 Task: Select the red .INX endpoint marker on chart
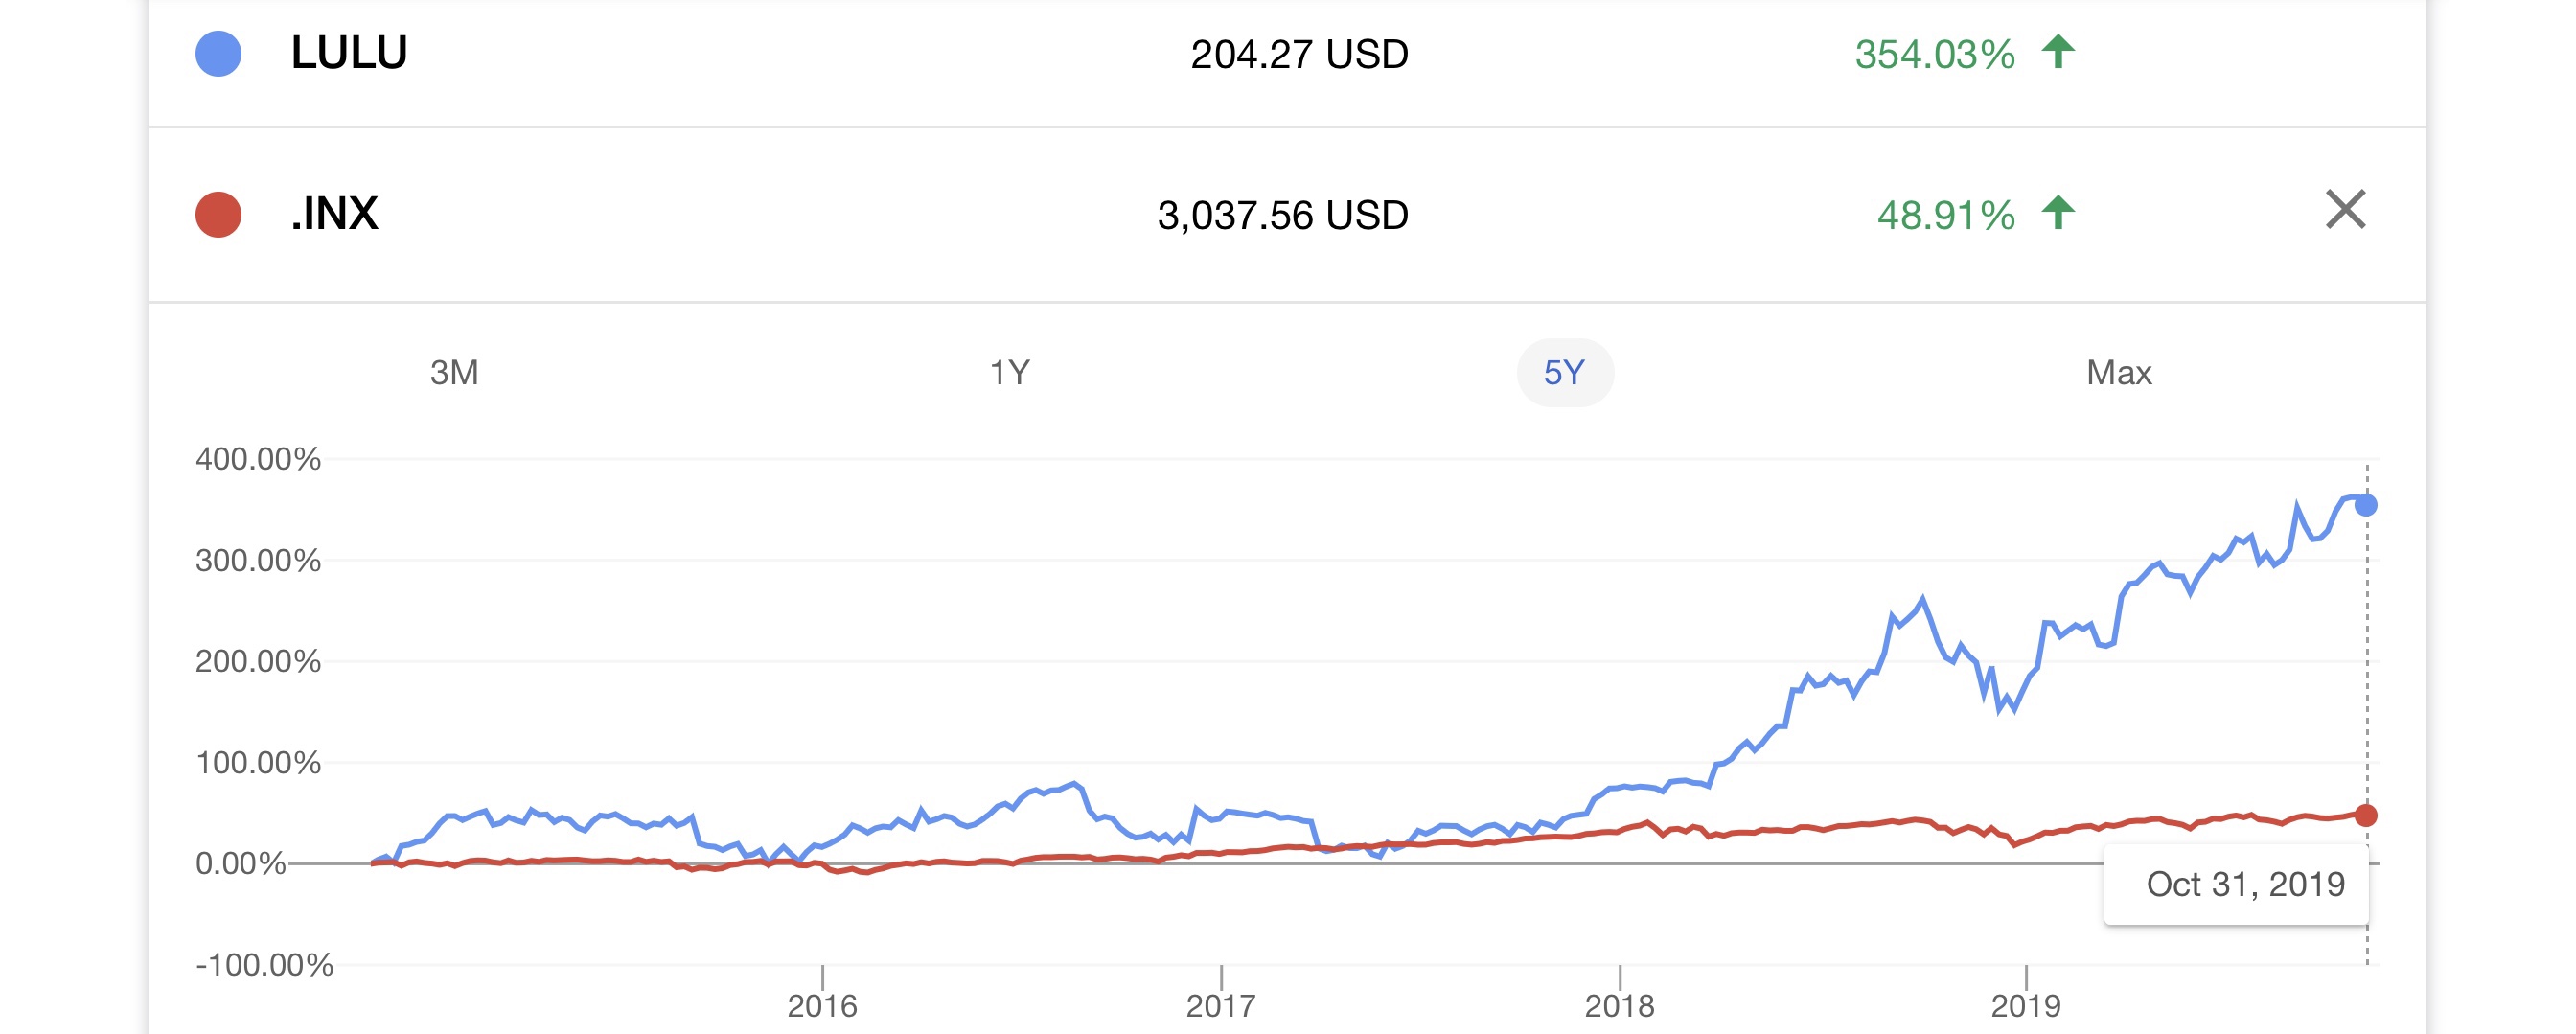[2366, 815]
